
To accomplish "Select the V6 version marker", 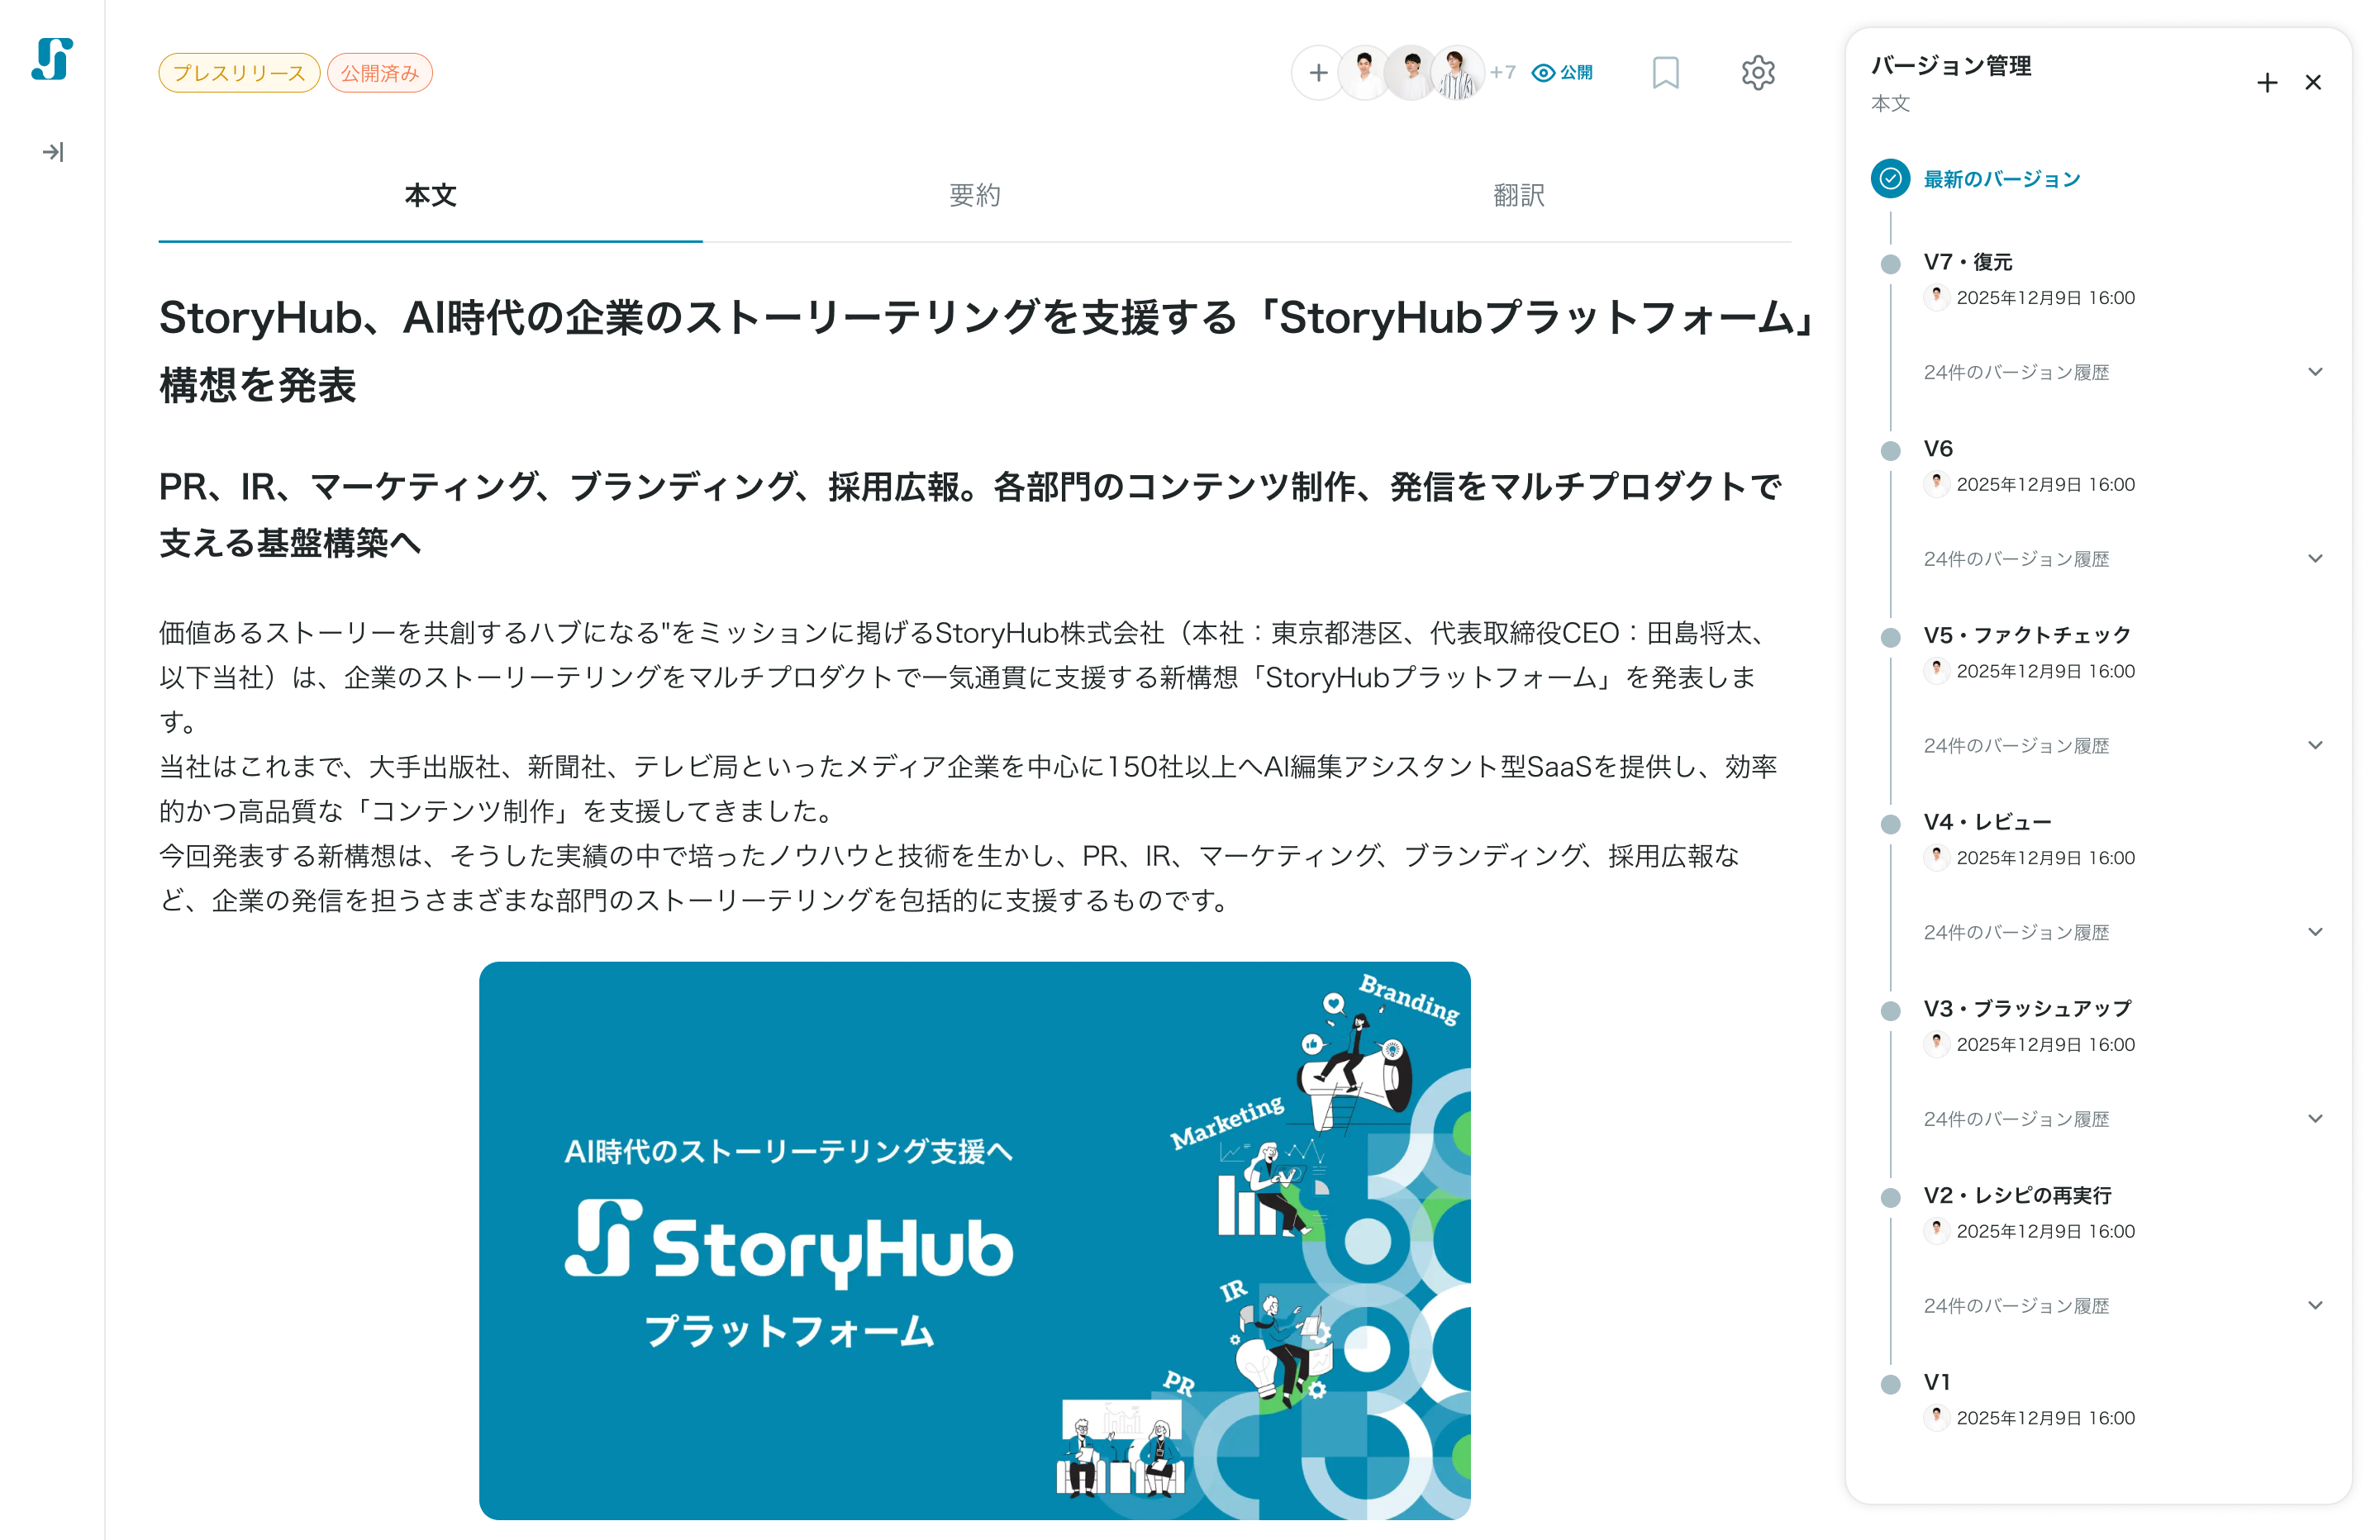I will [1890, 450].
